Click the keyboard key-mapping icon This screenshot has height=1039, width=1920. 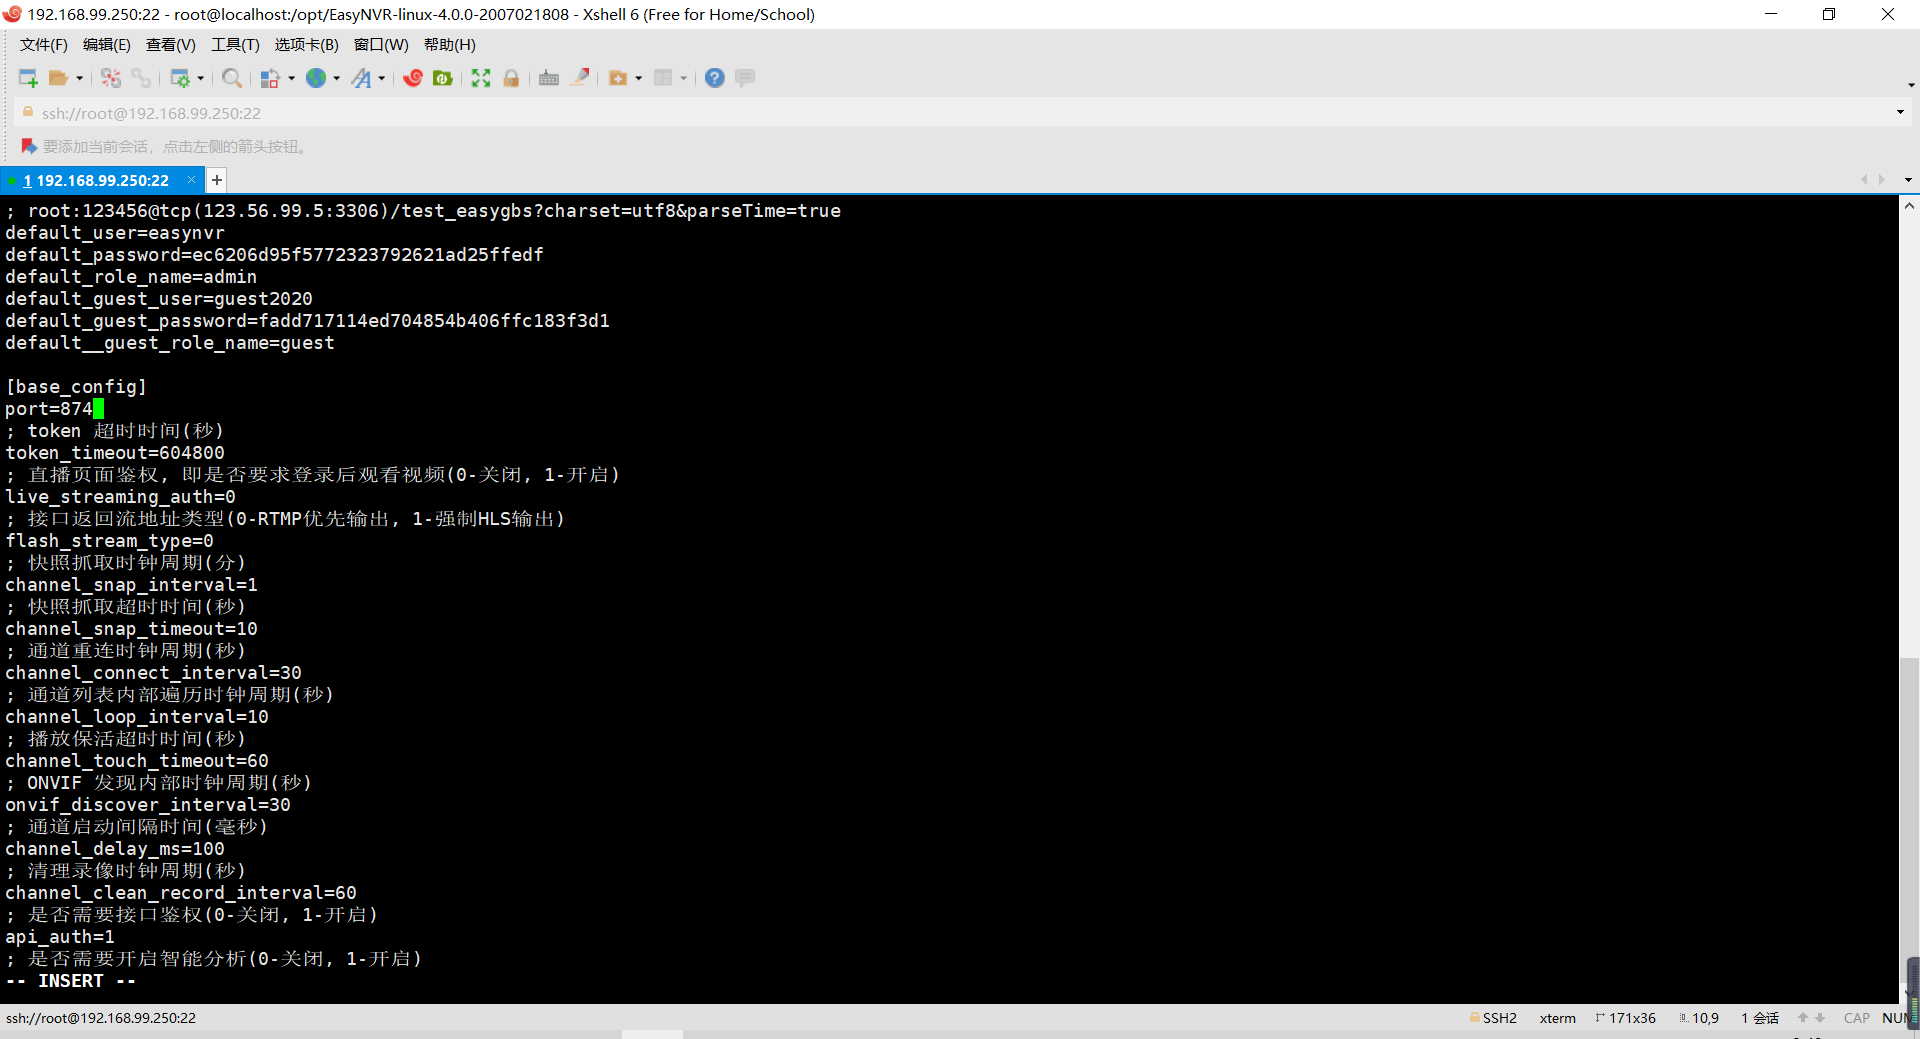549,78
